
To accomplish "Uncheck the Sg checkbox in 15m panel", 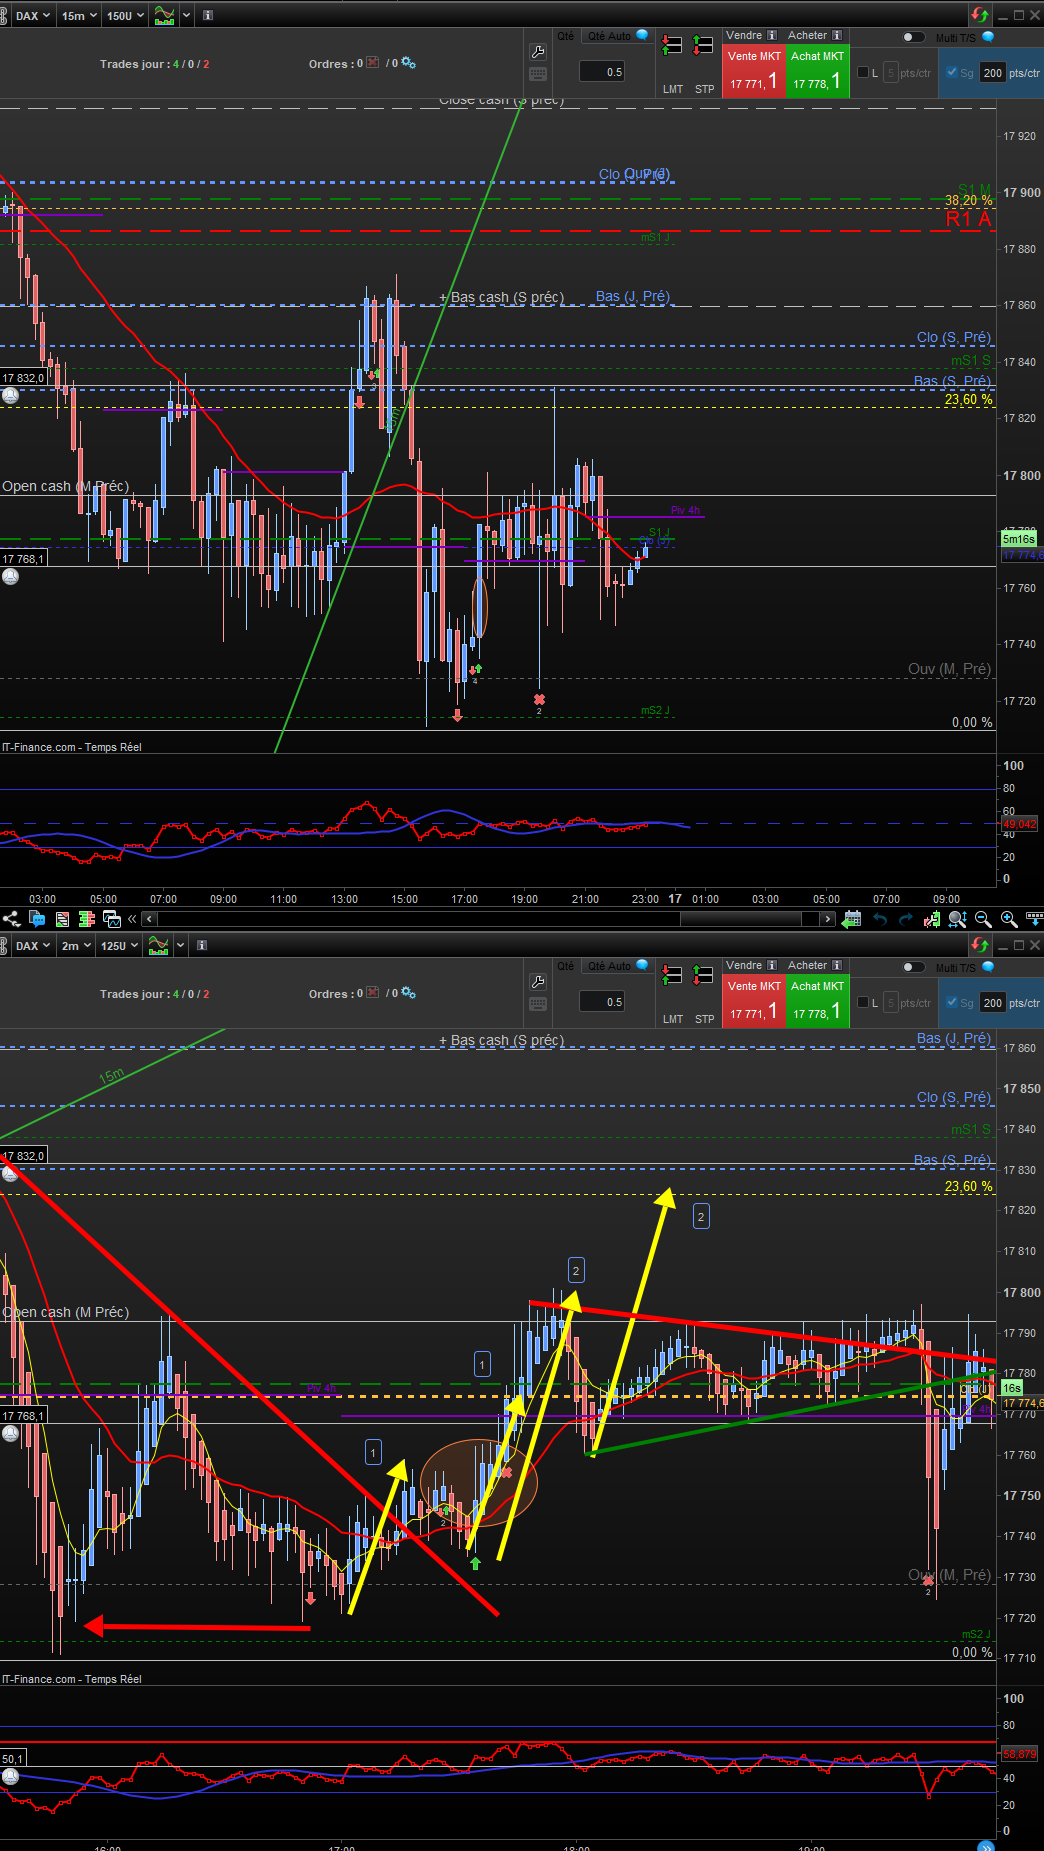I will (x=951, y=72).
